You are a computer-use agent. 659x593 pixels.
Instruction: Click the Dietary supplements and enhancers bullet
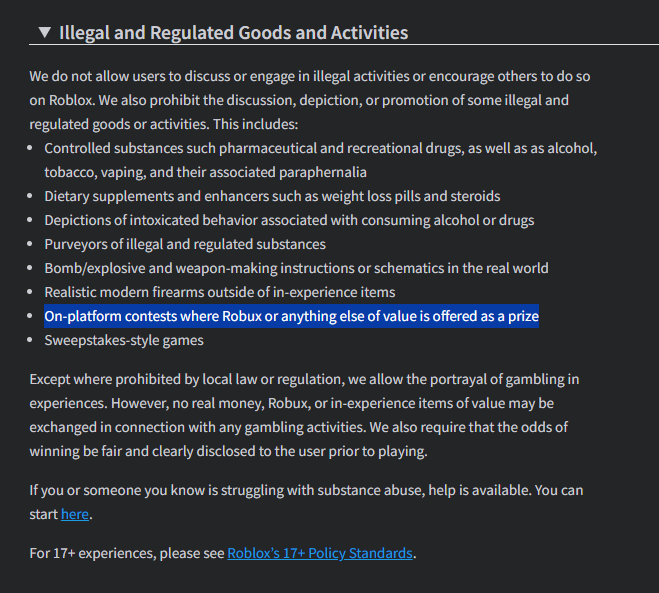pyautogui.click(x=272, y=196)
